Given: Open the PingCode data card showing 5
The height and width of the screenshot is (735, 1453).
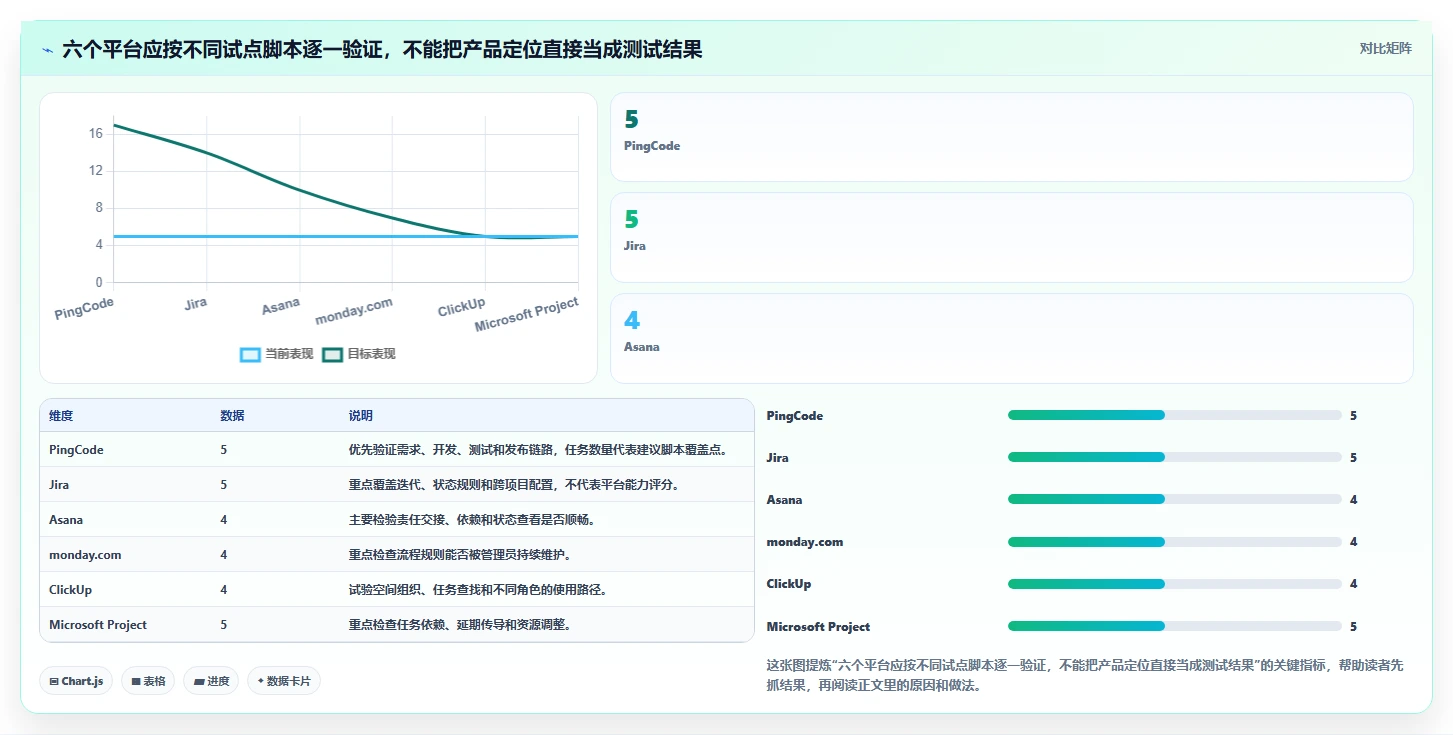Looking at the screenshot, I should 1011,137.
